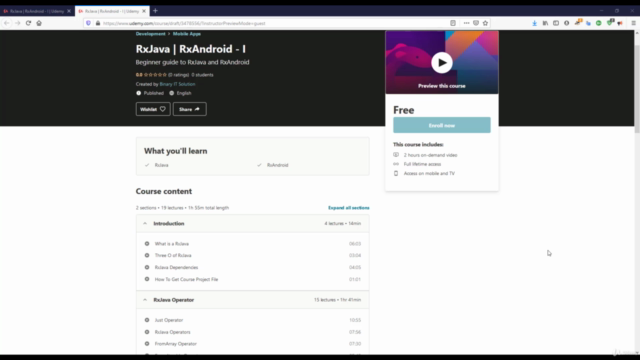Close the first browser tab
Viewport: 640px width, 360px height.
click(x=69, y=11)
